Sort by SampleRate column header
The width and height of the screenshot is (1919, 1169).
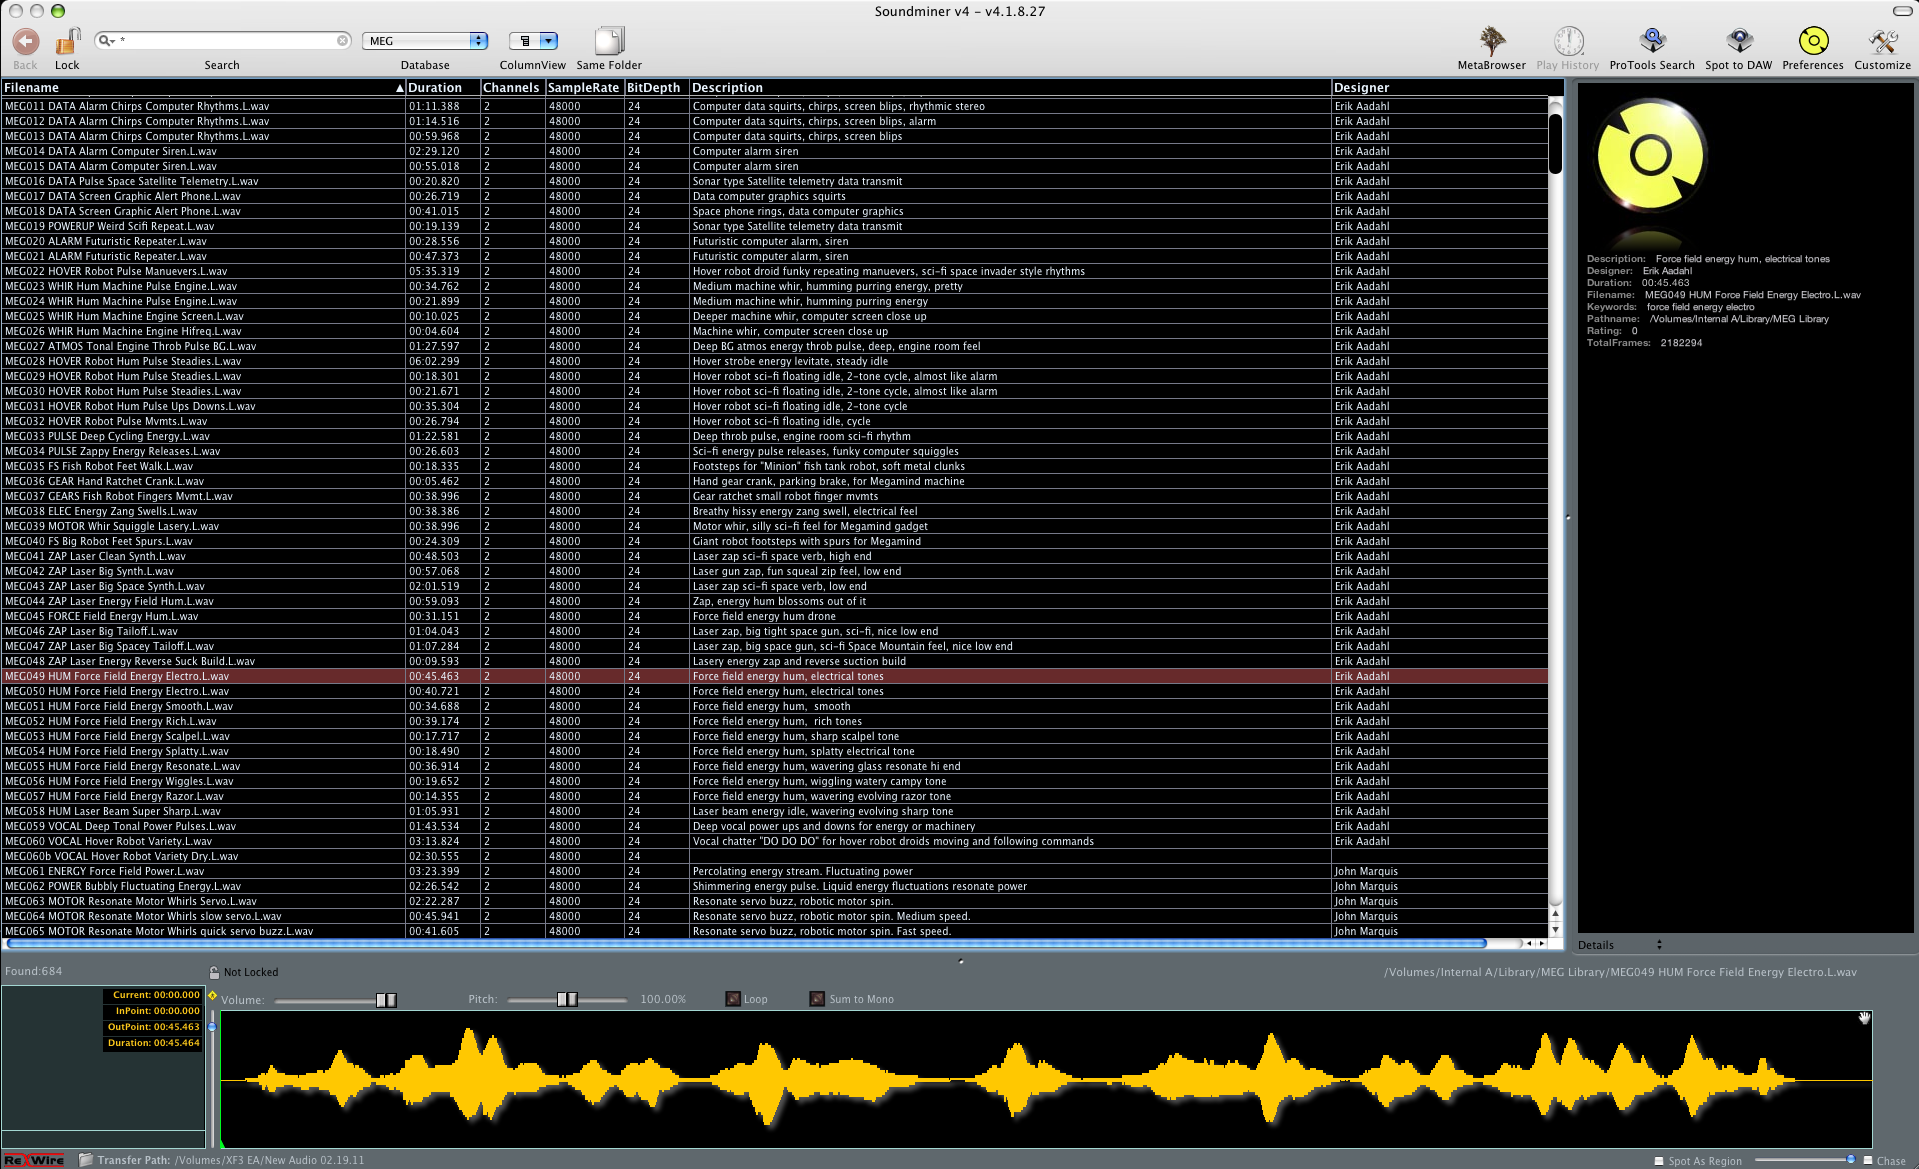click(x=584, y=88)
